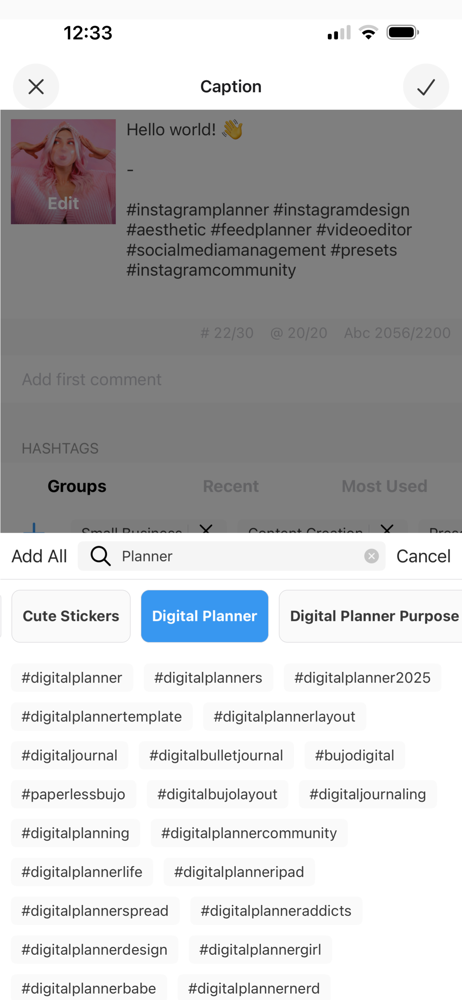Viewport: 462px width, 1000px height.
Task: Switch to the Recent hashtags tab
Action: (x=230, y=486)
